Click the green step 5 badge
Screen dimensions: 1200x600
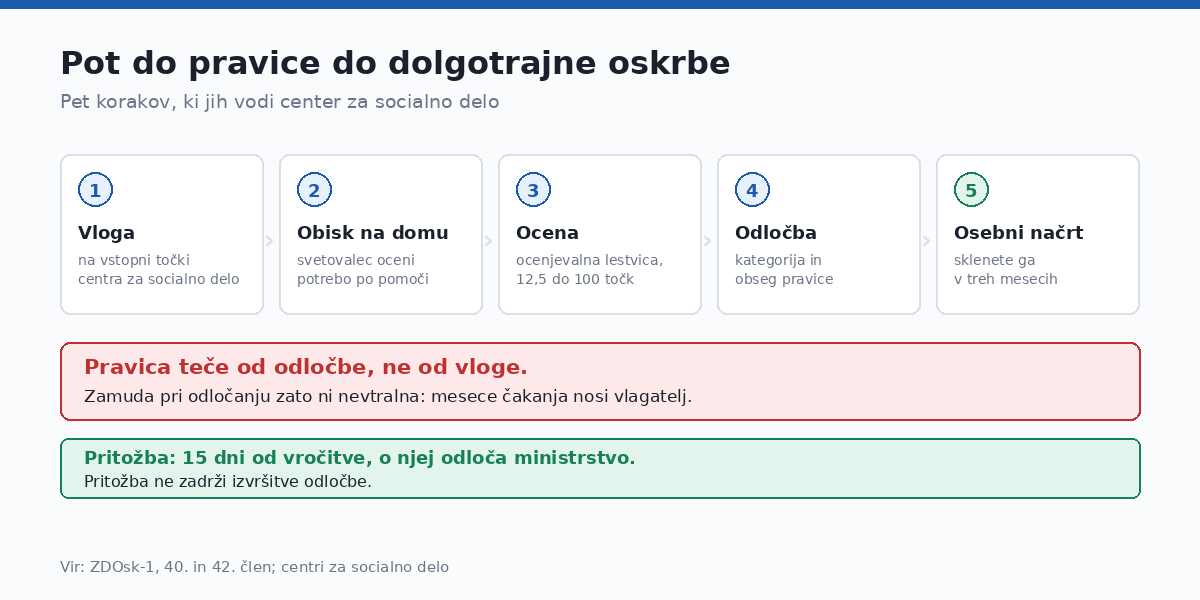pyautogui.click(x=971, y=190)
